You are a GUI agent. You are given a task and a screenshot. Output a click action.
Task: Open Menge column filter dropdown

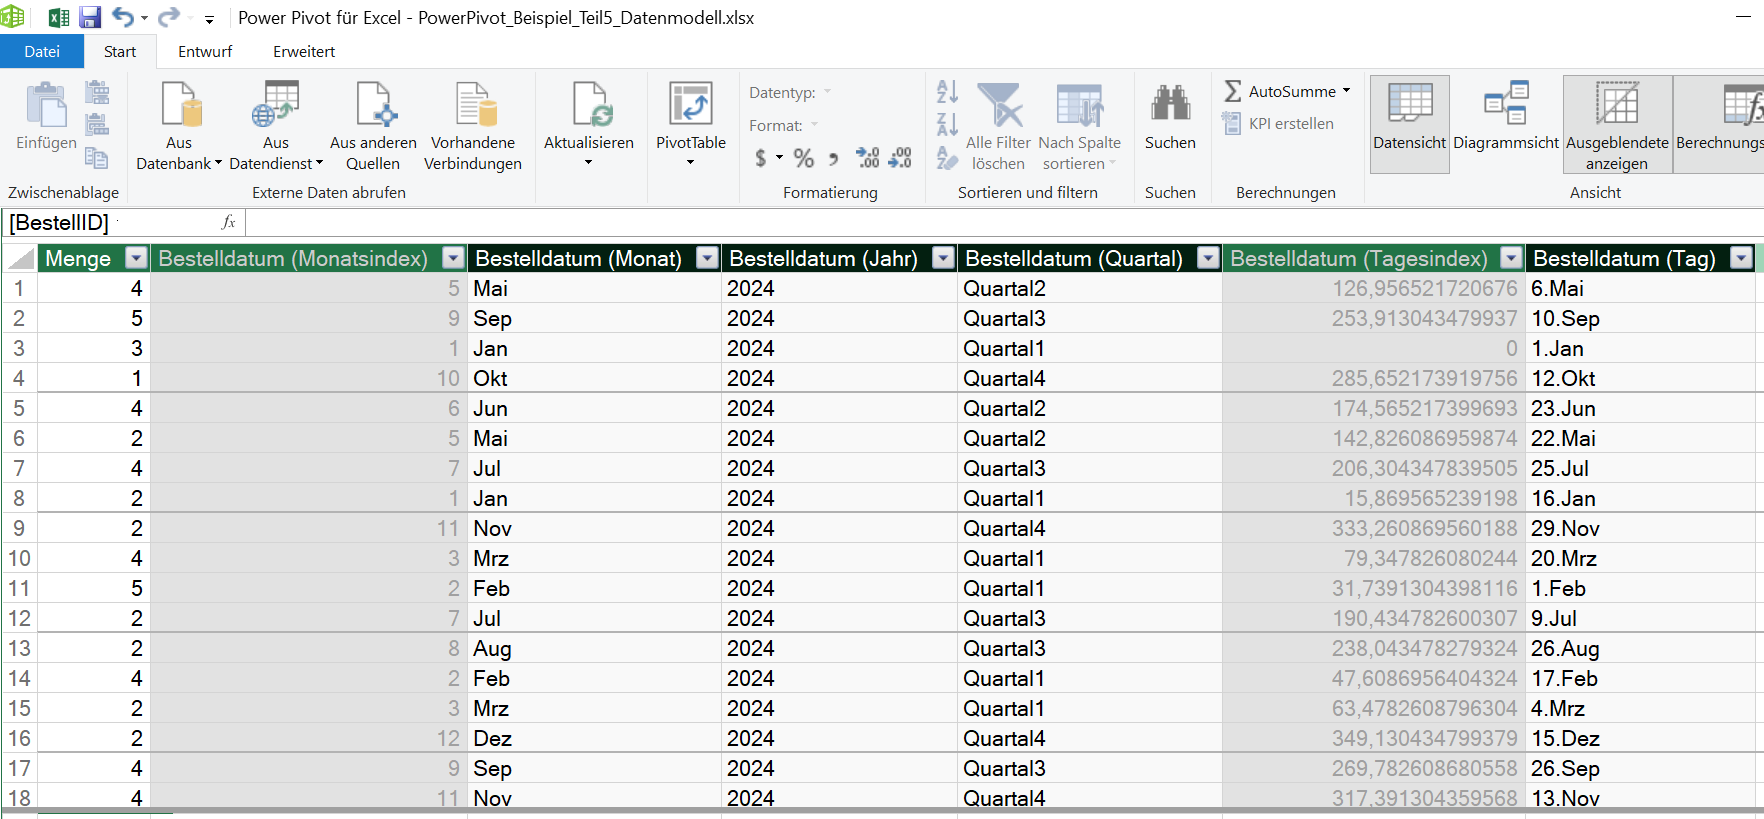click(136, 258)
